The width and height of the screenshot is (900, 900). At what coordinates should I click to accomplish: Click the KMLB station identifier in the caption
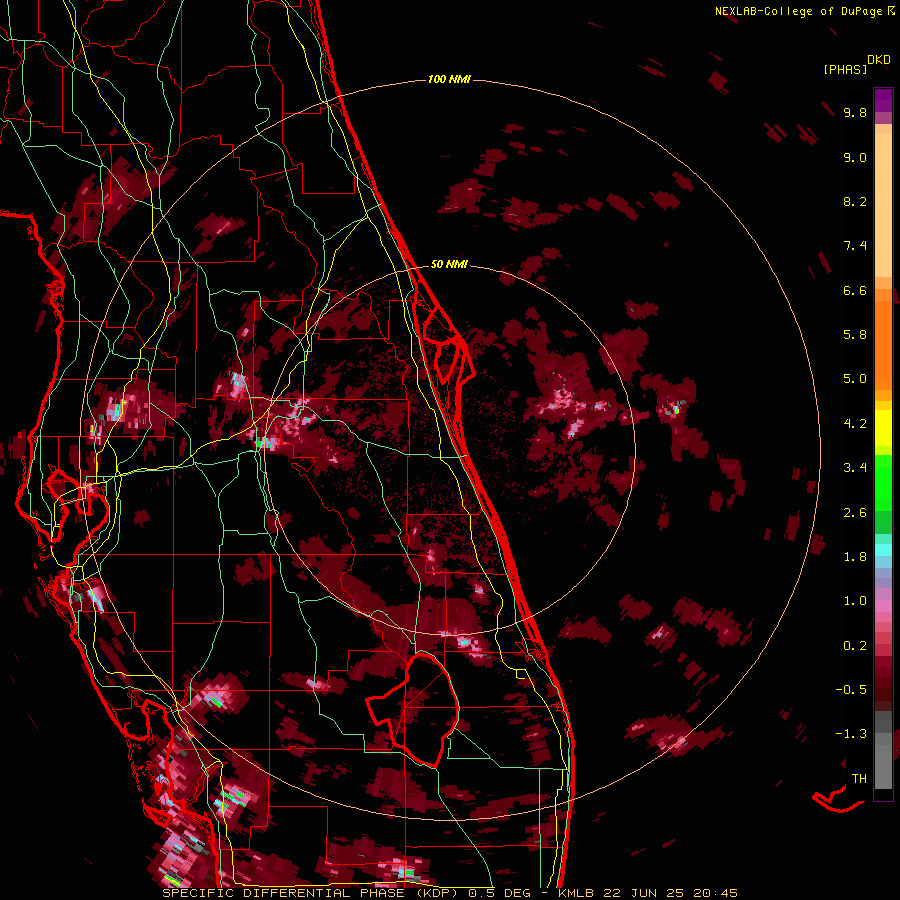click(x=576, y=893)
